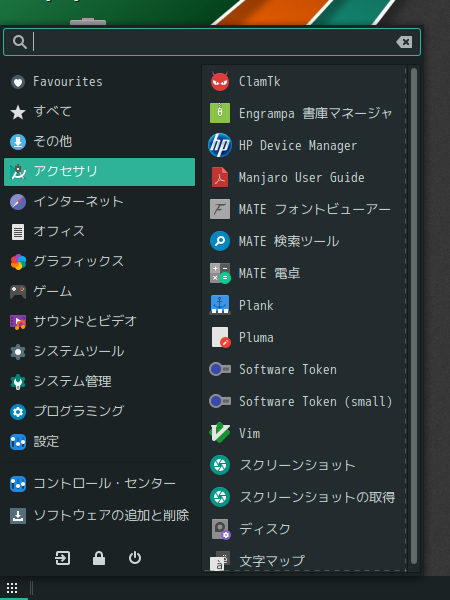Screen dimensions: 450x600
Task: Open the Manjaro User Guide PDF icon
Action: 220,177
